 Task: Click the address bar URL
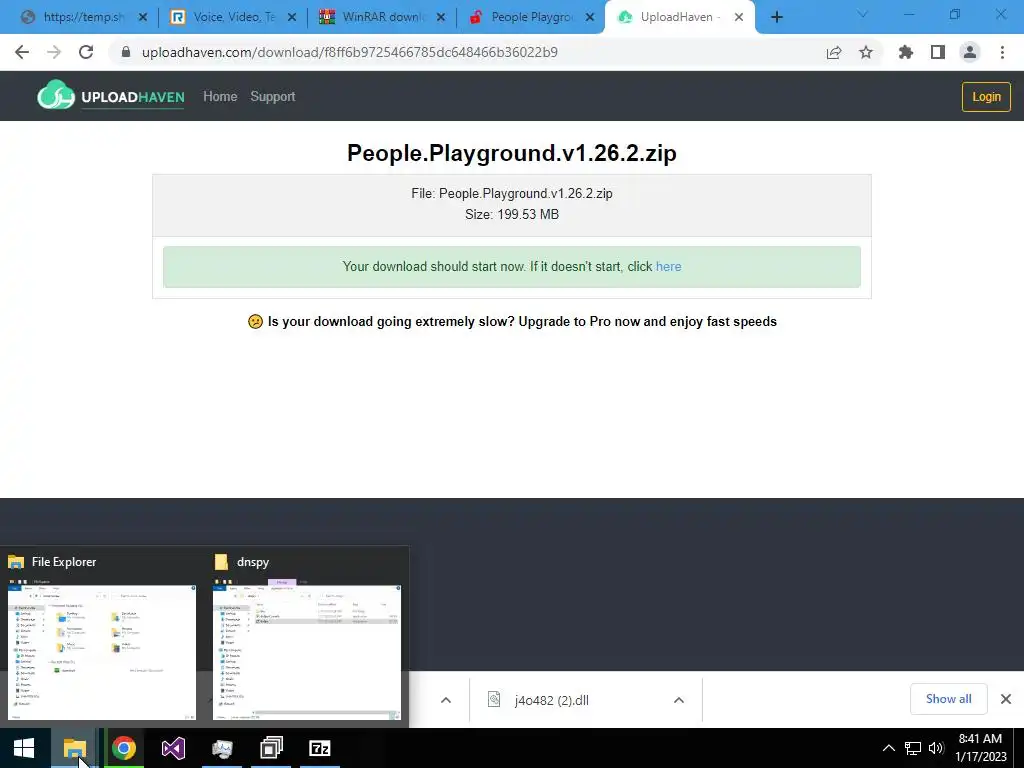pos(349,52)
